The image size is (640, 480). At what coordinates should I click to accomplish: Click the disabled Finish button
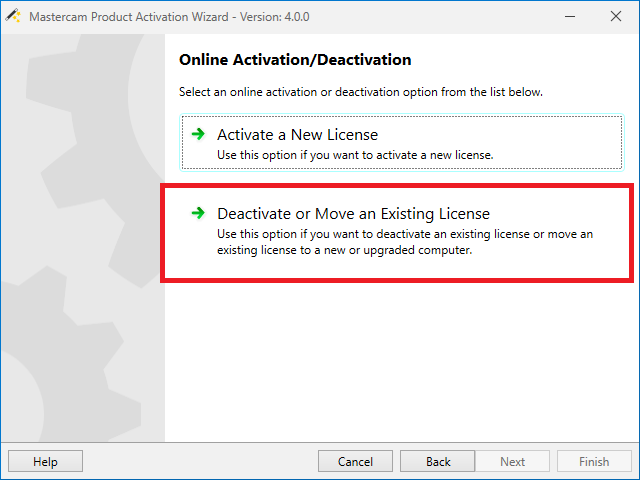click(x=594, y=462)
